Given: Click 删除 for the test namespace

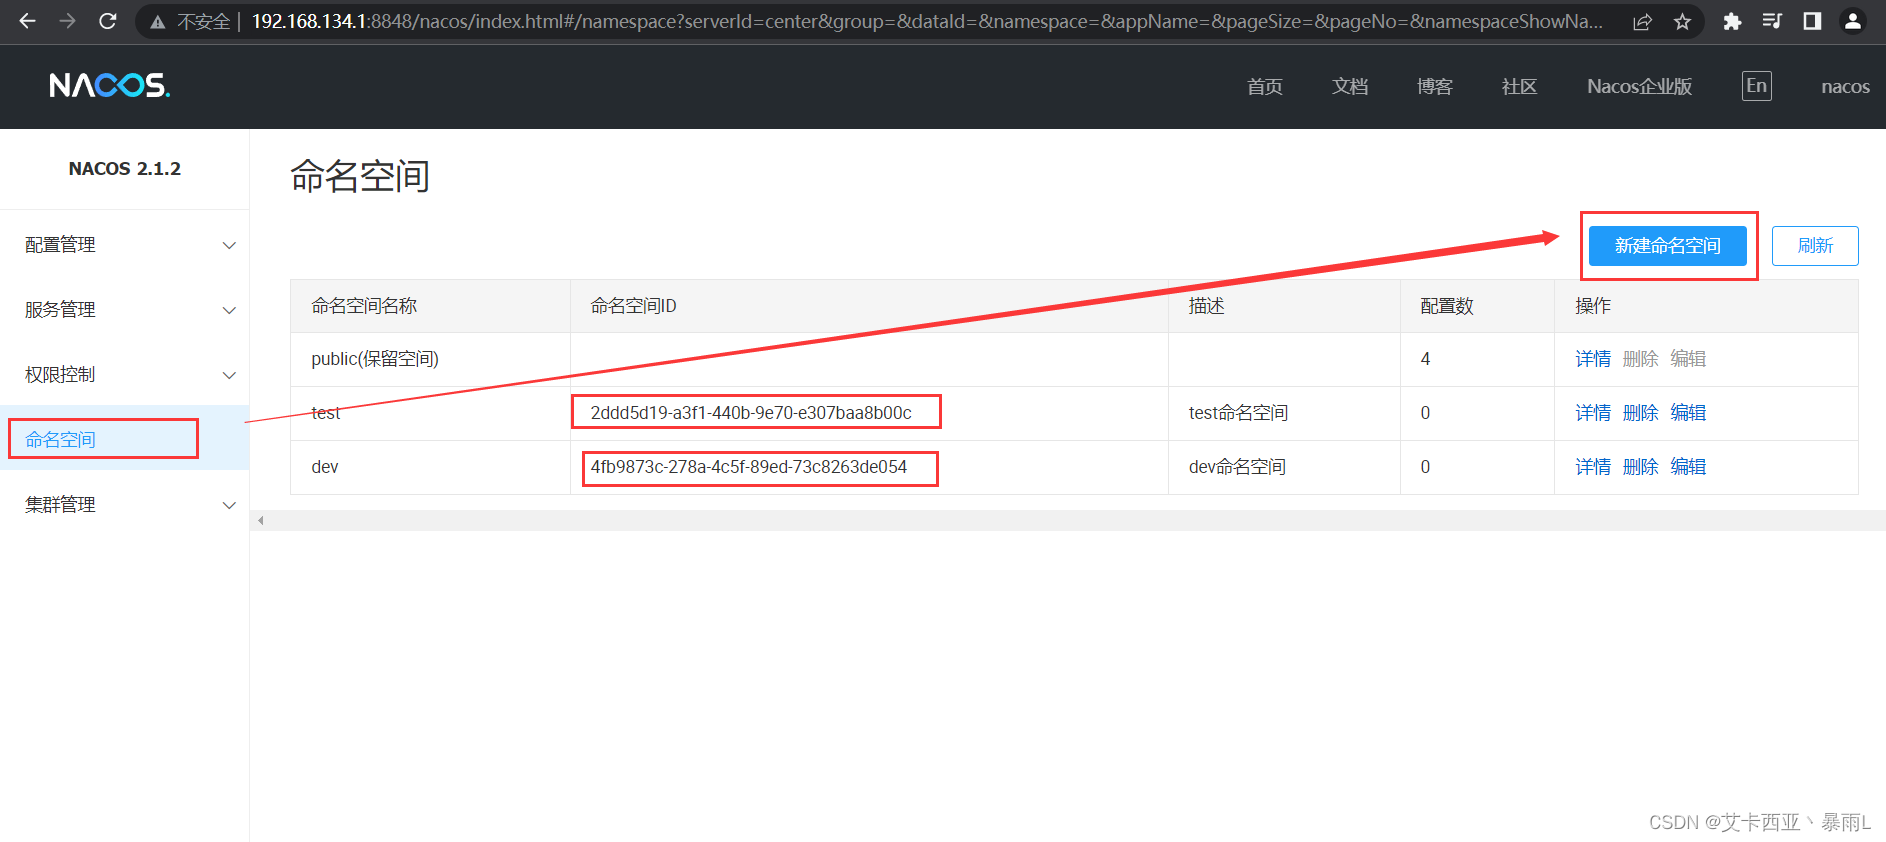Looking at the screenshot, I should [x=1640, y=413].
